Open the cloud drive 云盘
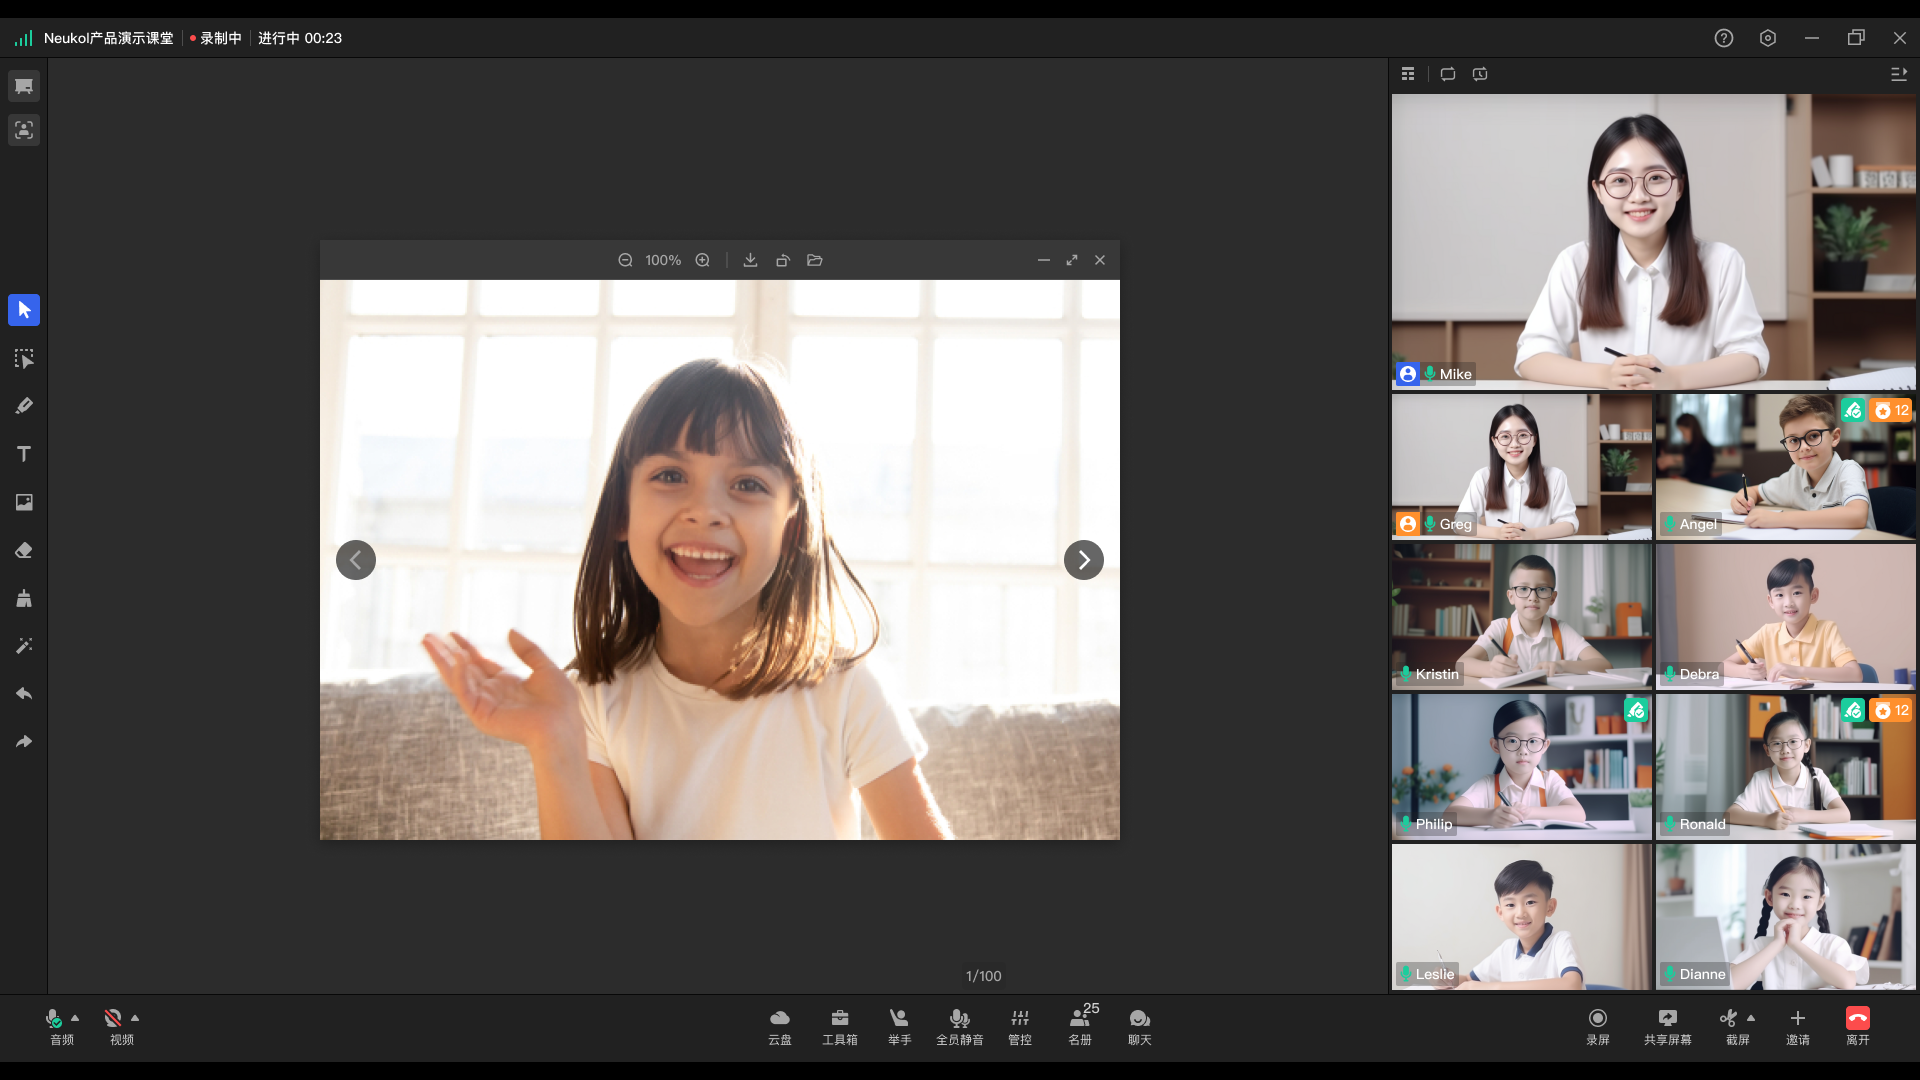The height and width of the screenshot is (1080, 1920). 779,1026
